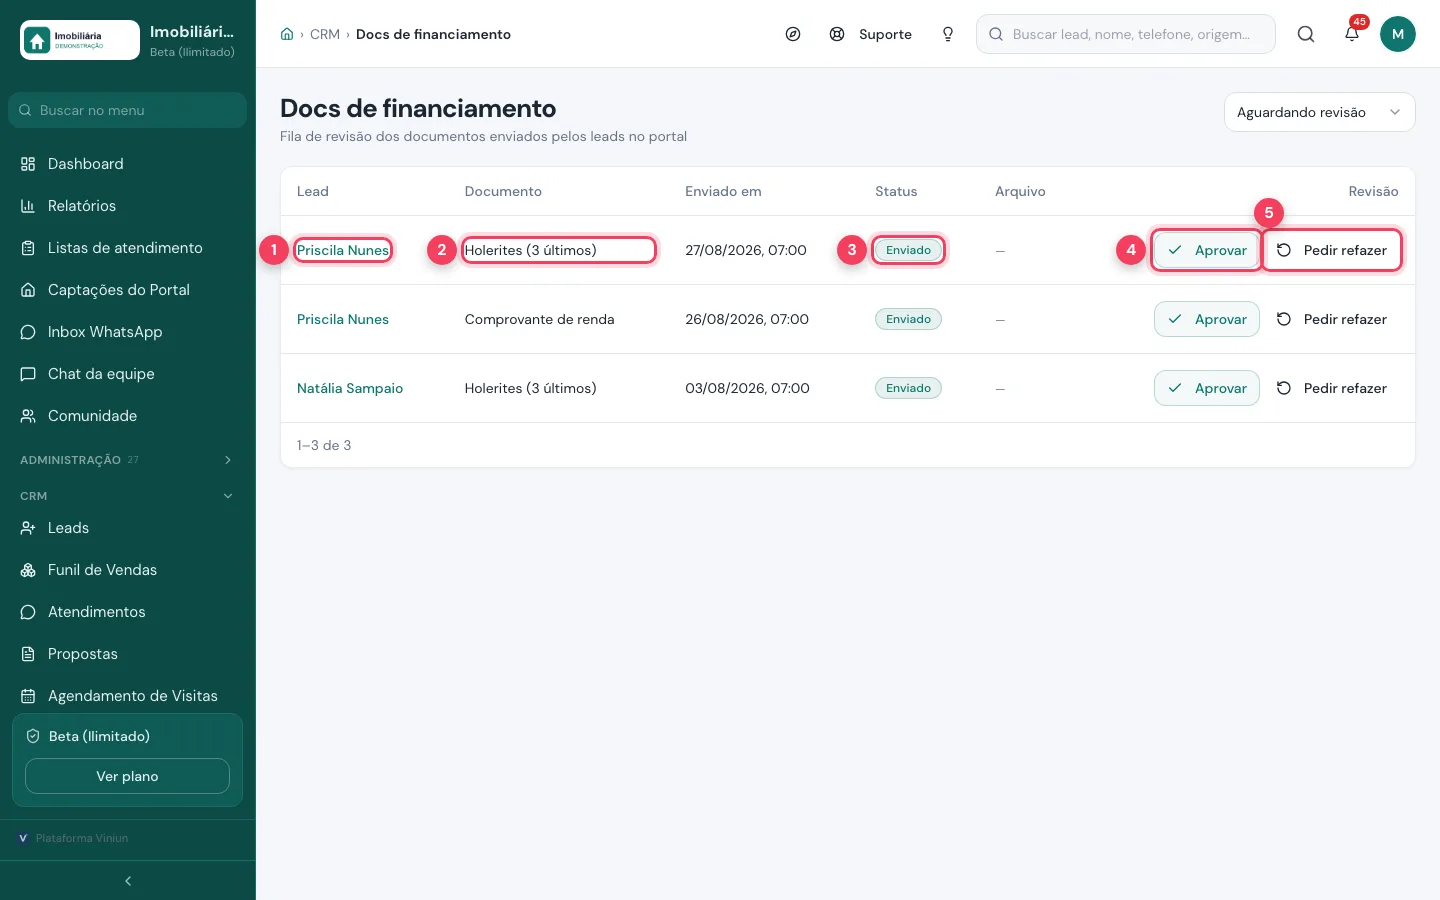Request redo for Comprovante de renda

tap(1332, 319)
